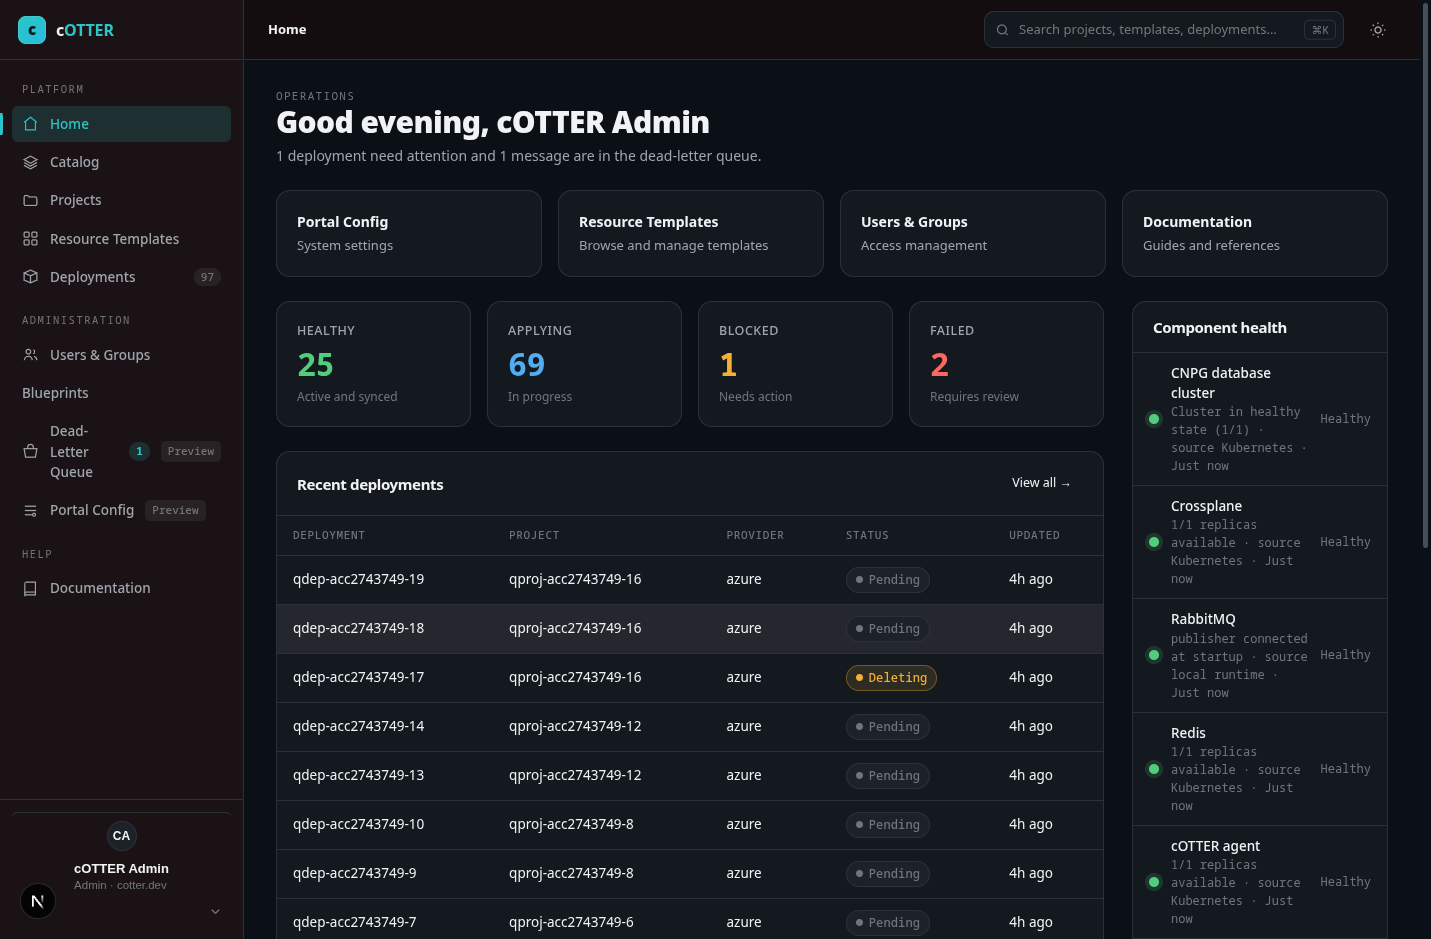Screen dimensions: 1431x939
Task: Go to Resource Templates sidebar item
Action: point(121,239)
